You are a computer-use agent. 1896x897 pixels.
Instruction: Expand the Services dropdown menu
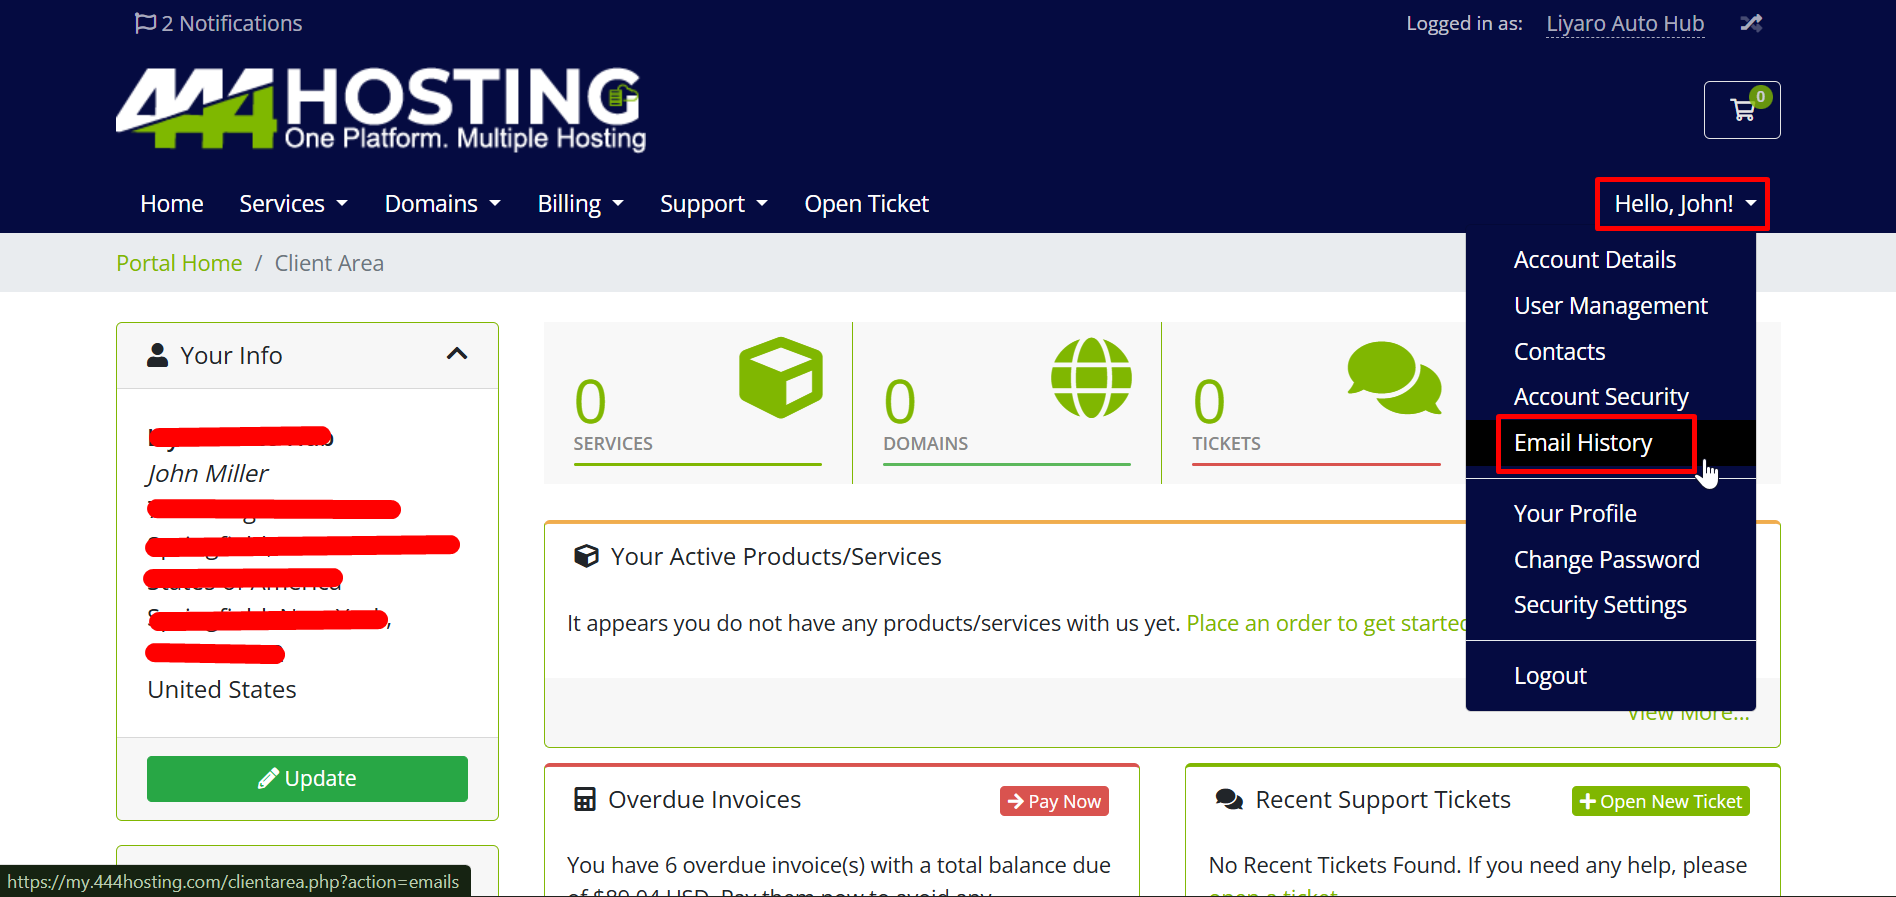click(293, 204)
